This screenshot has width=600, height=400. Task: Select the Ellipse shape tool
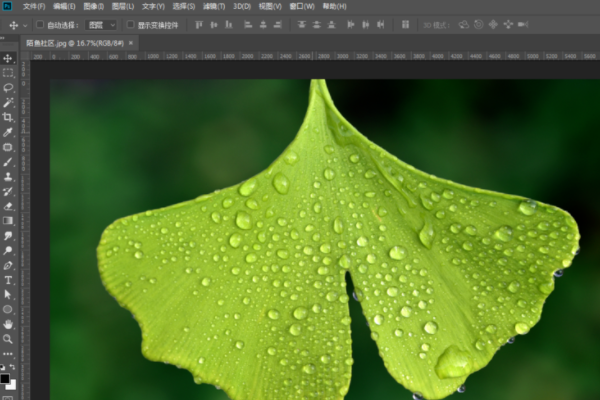[x=8, y=310]
